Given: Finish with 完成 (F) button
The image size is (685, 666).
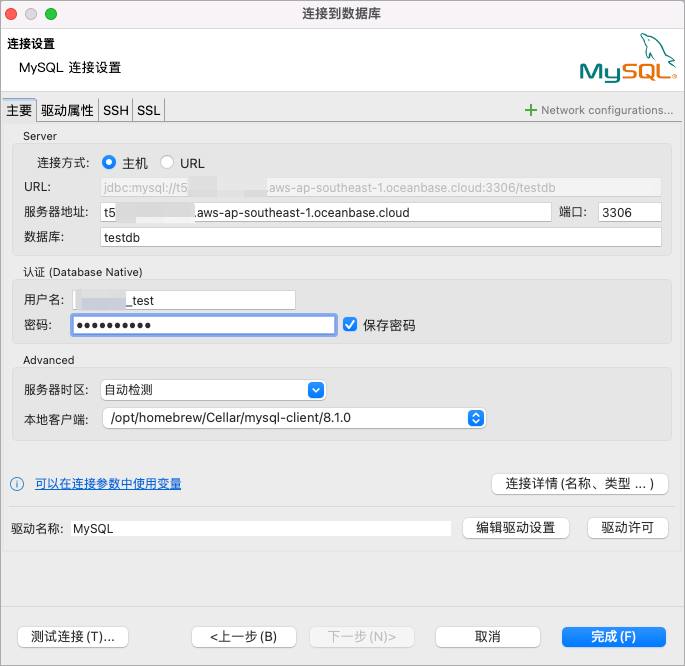Looking at the screenshot, I should (x=613, y=637).
